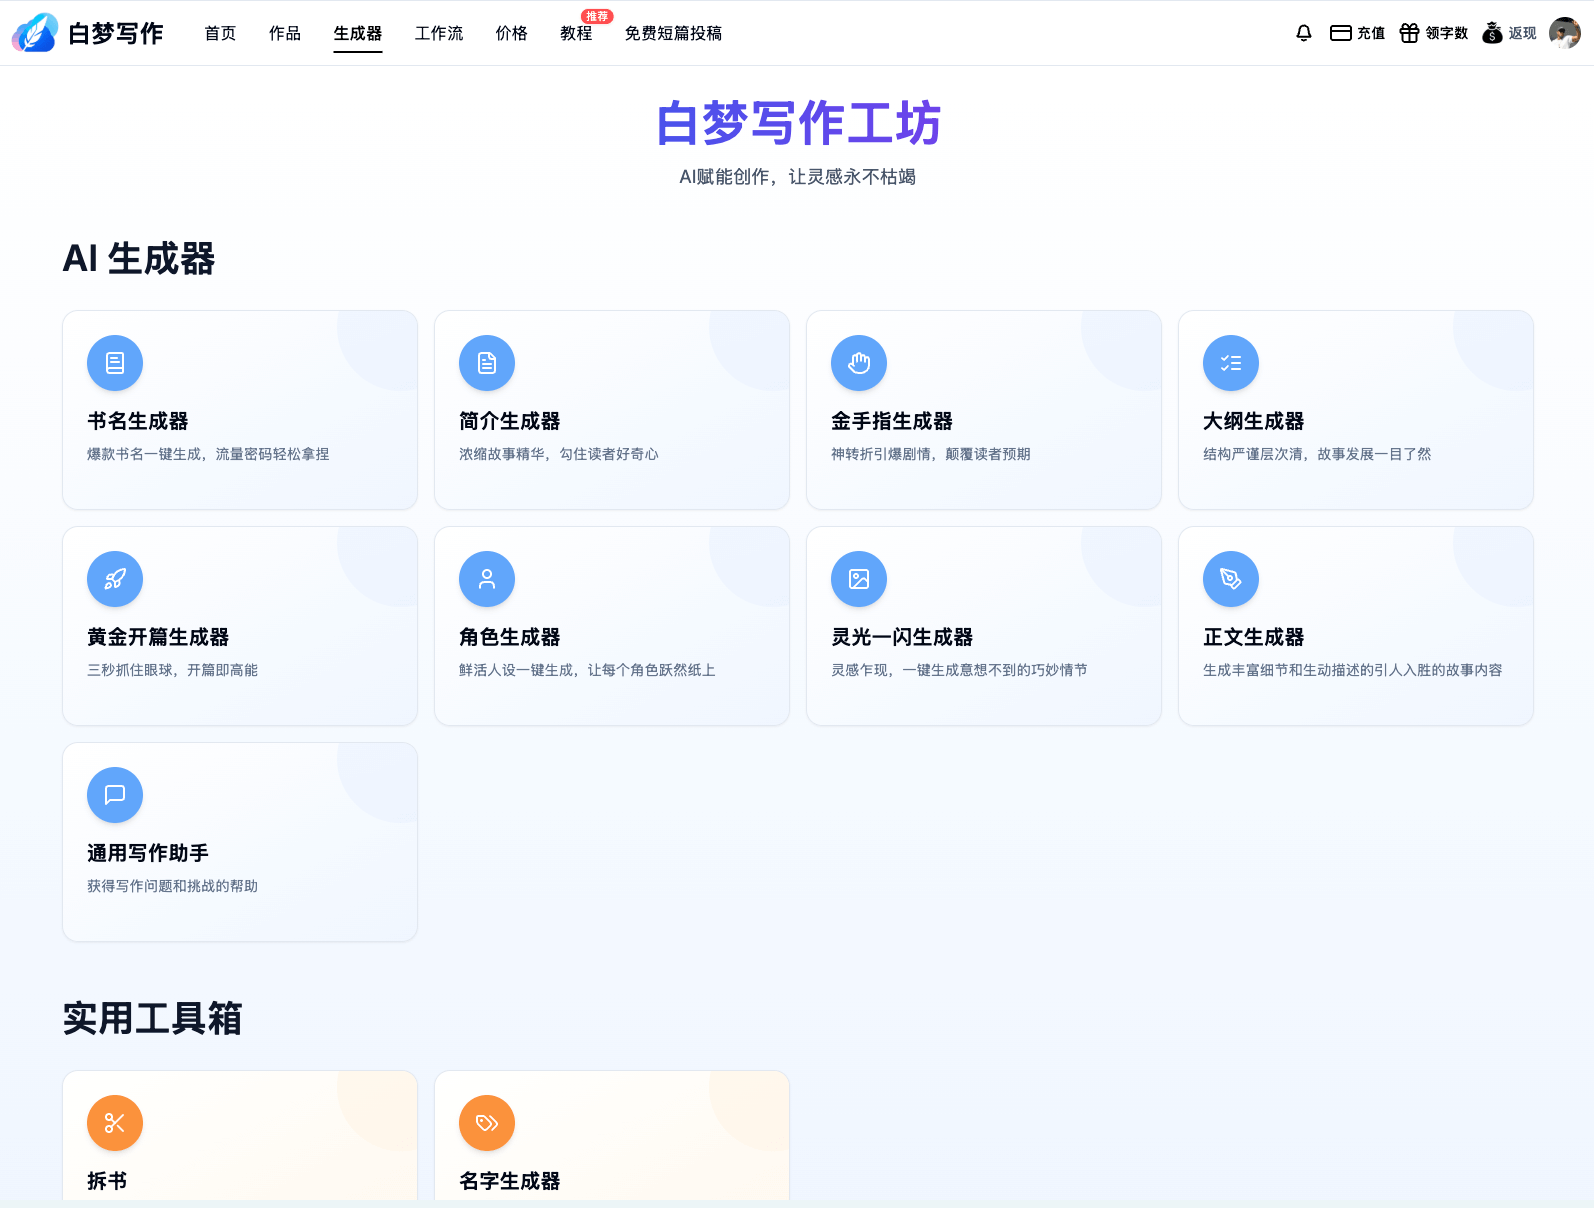Open the 灵光一闪生成器 card title
Image resolution: width=1594 pixels, height=1208 pixels.
click(x=902, y=637)
